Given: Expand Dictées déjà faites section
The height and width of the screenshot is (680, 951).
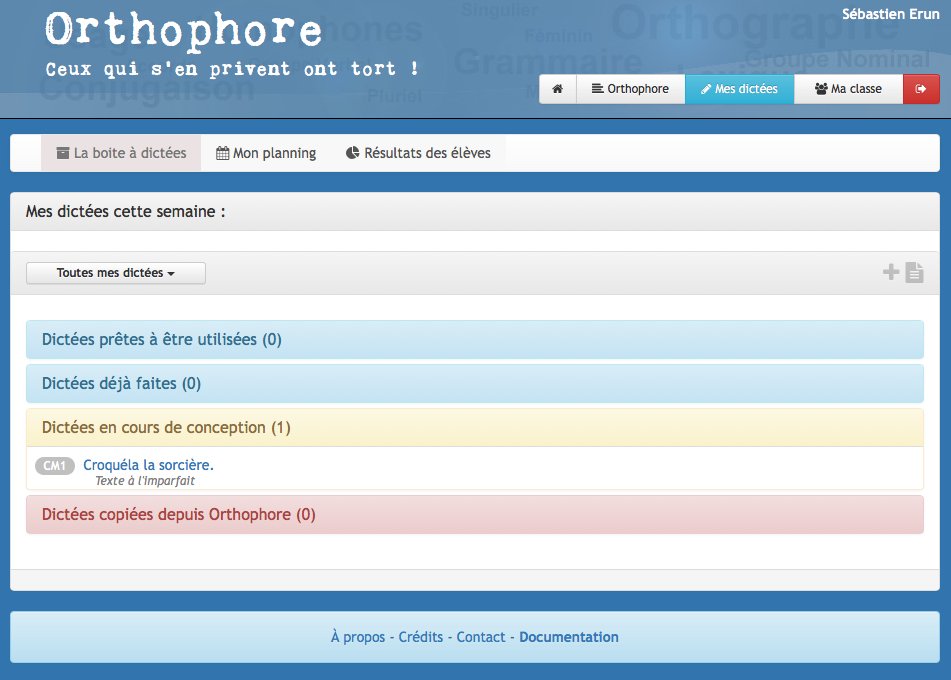Looking at the screenshot, I should [x=475, y=383].
